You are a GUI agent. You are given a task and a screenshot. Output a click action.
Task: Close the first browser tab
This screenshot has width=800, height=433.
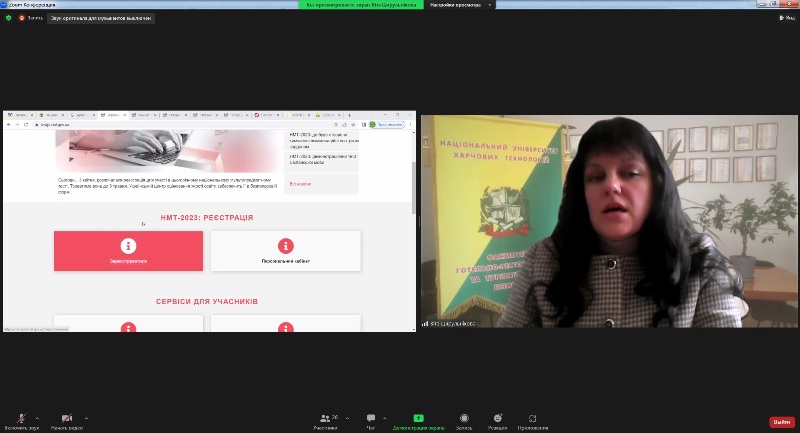[x=32, y=115]
